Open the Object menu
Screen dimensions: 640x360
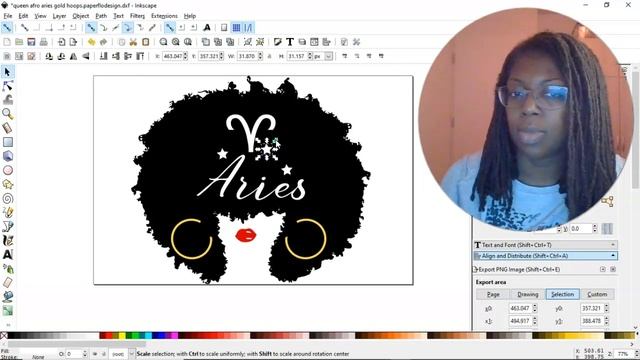pyautogui.click(x=80, y=16)
